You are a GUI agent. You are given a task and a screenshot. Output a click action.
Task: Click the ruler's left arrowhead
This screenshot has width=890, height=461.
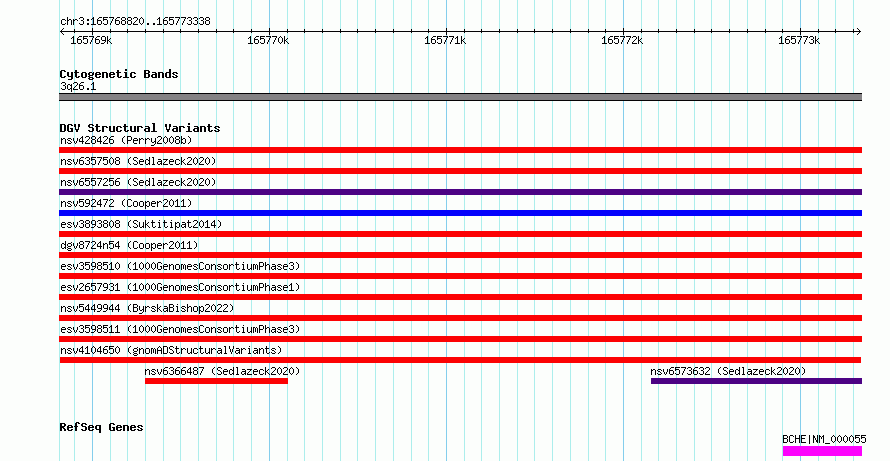[x=62, y=32]
